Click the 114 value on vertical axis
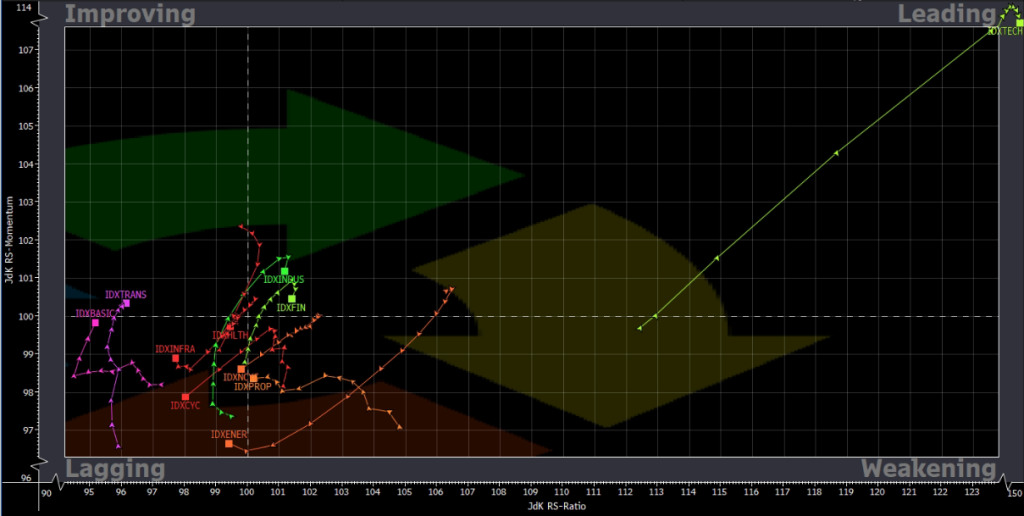 pos(24,7)
